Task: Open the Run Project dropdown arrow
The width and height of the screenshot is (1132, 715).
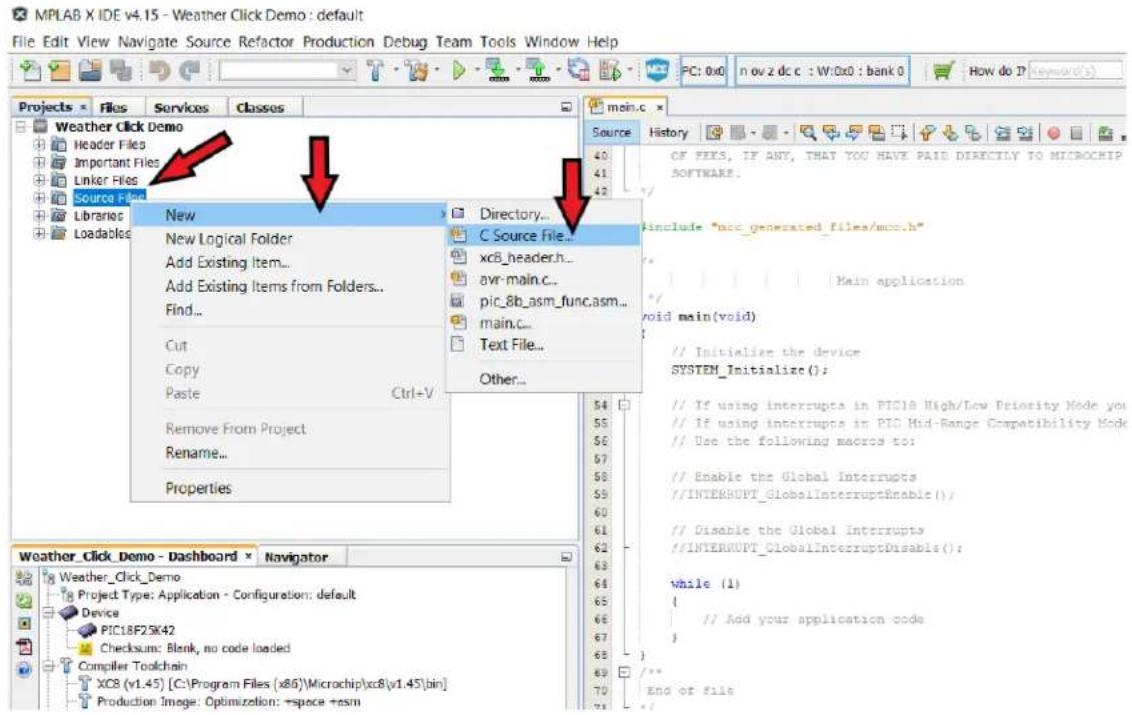Action: point(476,71)
